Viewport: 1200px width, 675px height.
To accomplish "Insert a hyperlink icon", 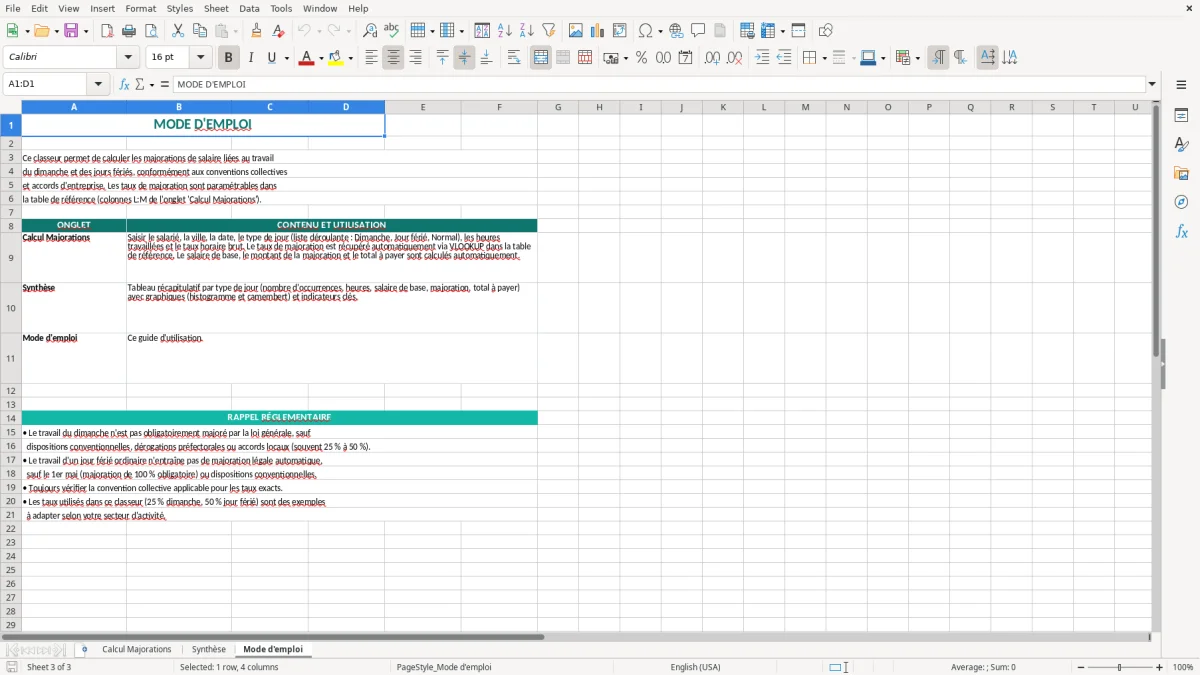I will [676, 31].
